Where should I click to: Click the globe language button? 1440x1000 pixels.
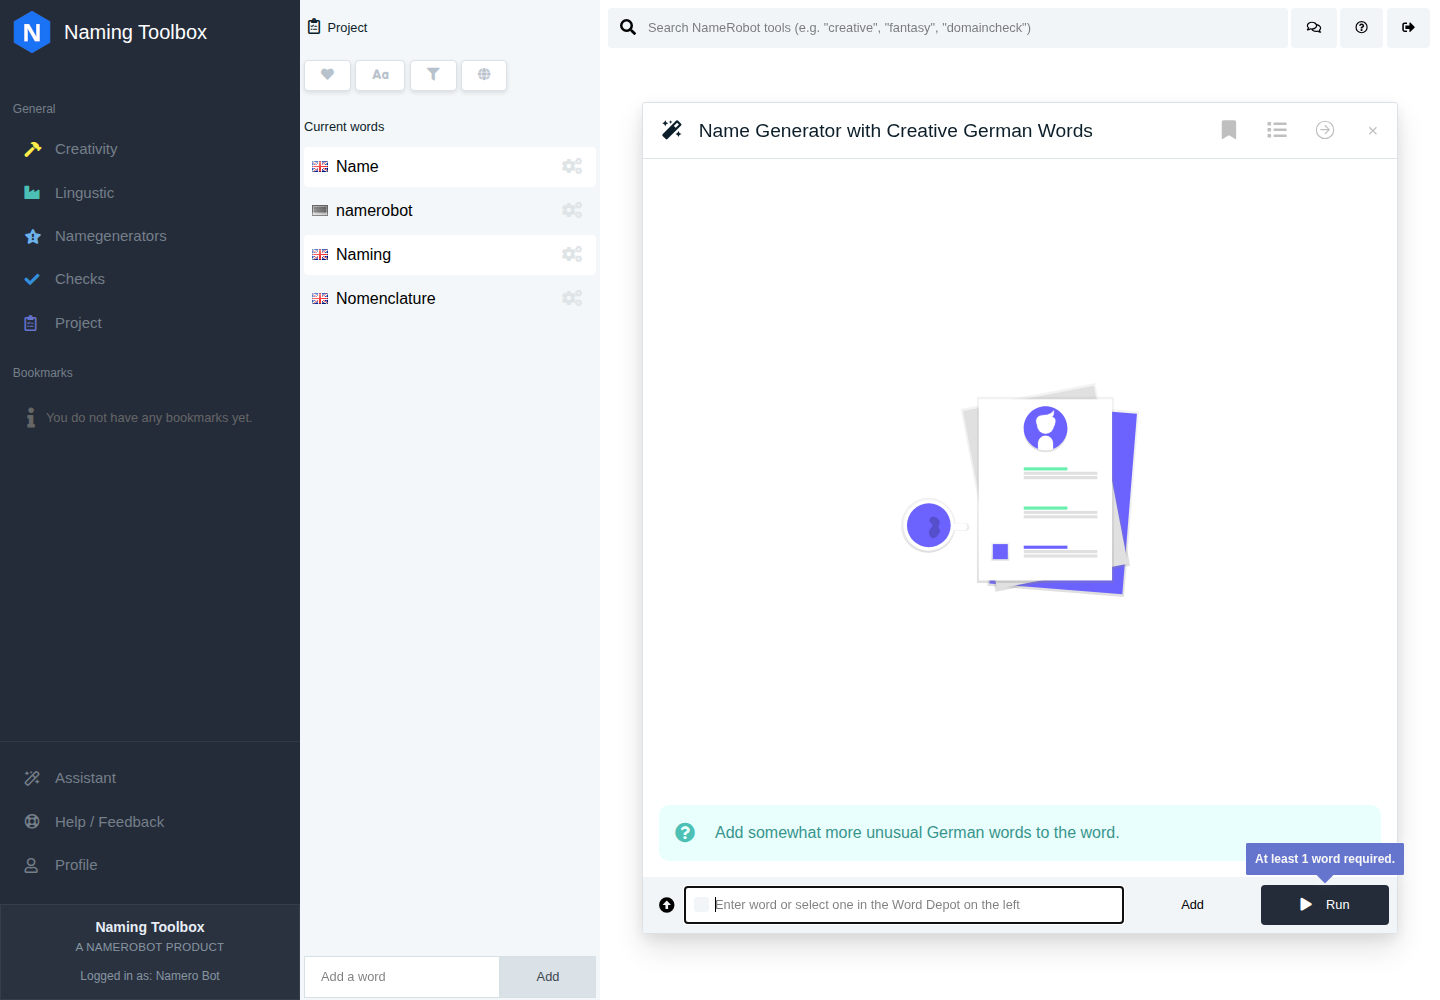[484, 75]
